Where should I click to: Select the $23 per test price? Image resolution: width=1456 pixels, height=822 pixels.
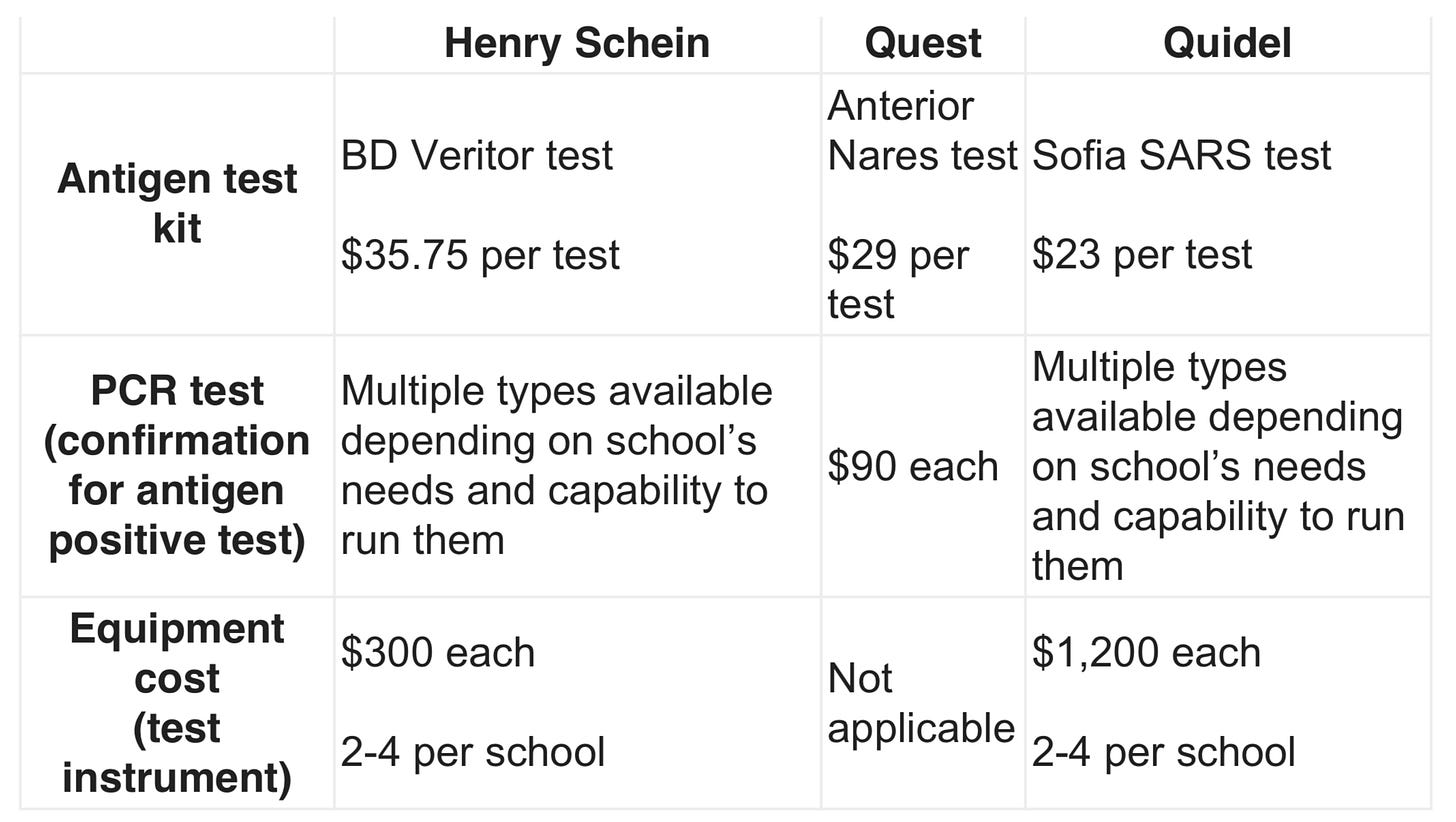coord(1142,254)
